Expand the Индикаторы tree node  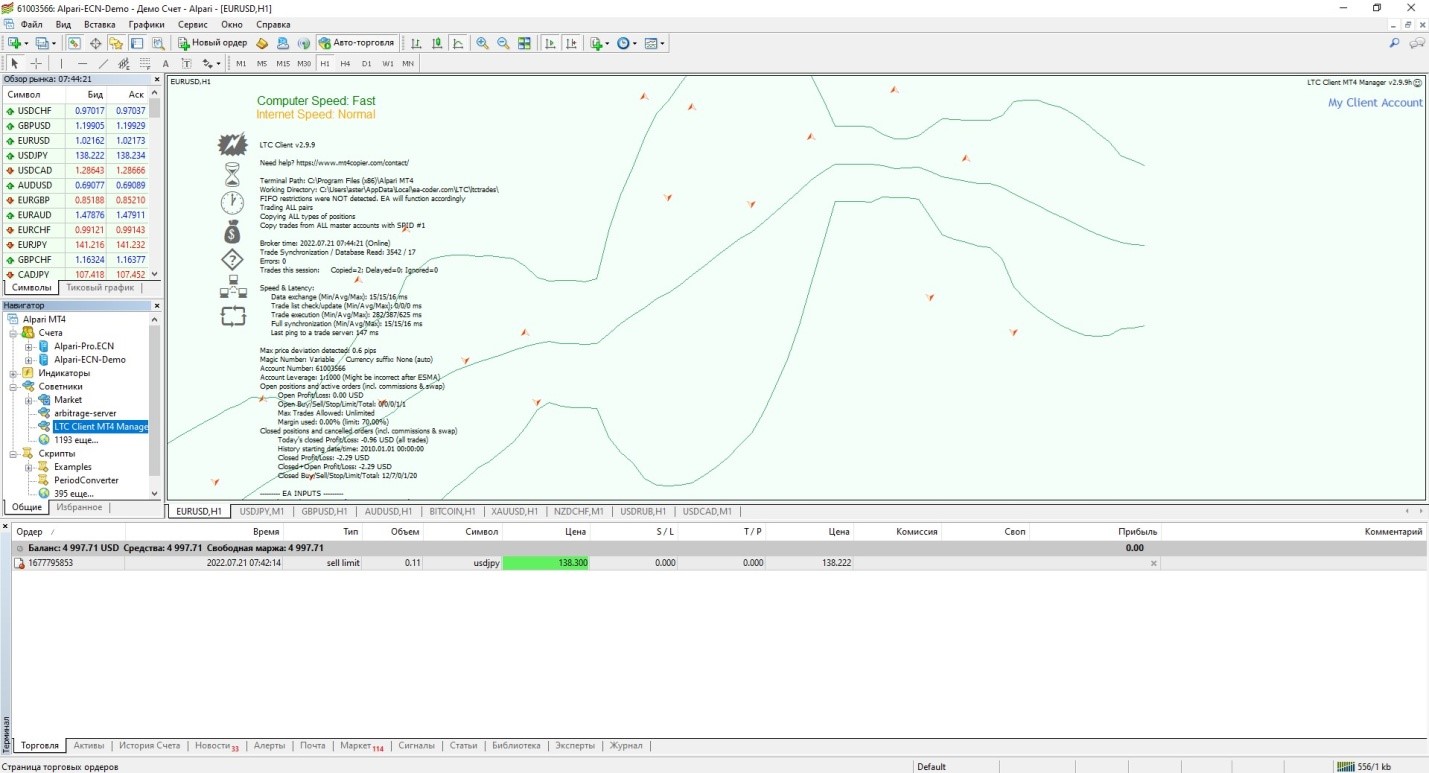click(x=14, y=373)
